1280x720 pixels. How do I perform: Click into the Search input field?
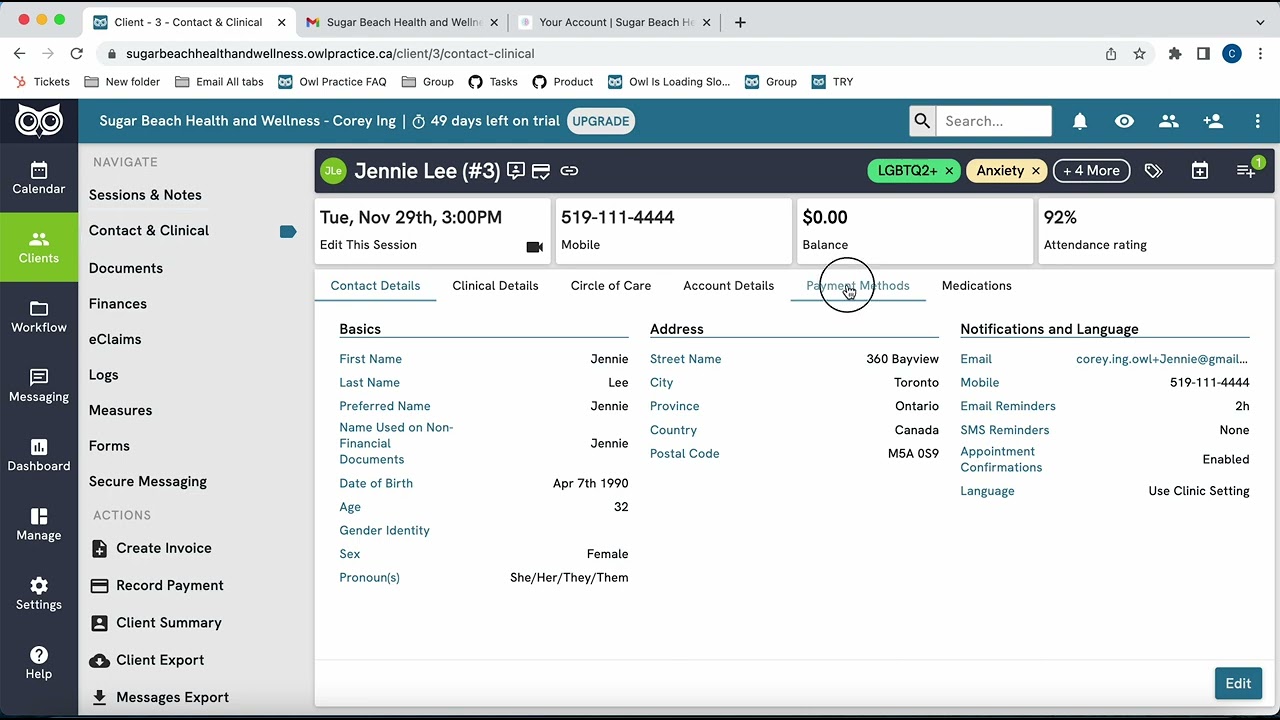[x=994, y=121]
